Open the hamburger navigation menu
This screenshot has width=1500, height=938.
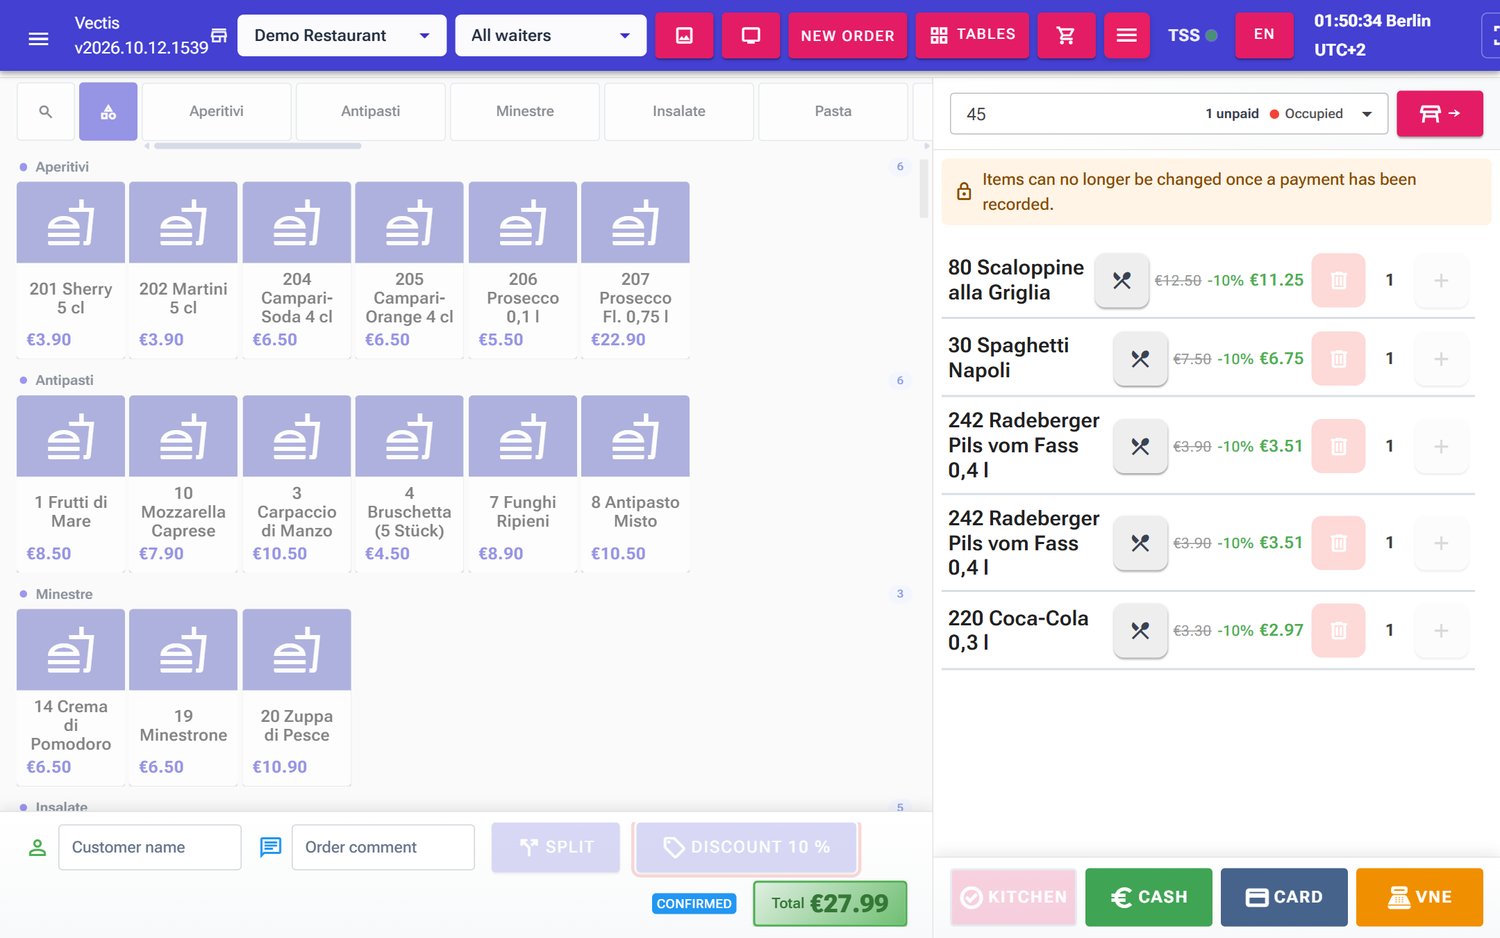pos(38,38)
